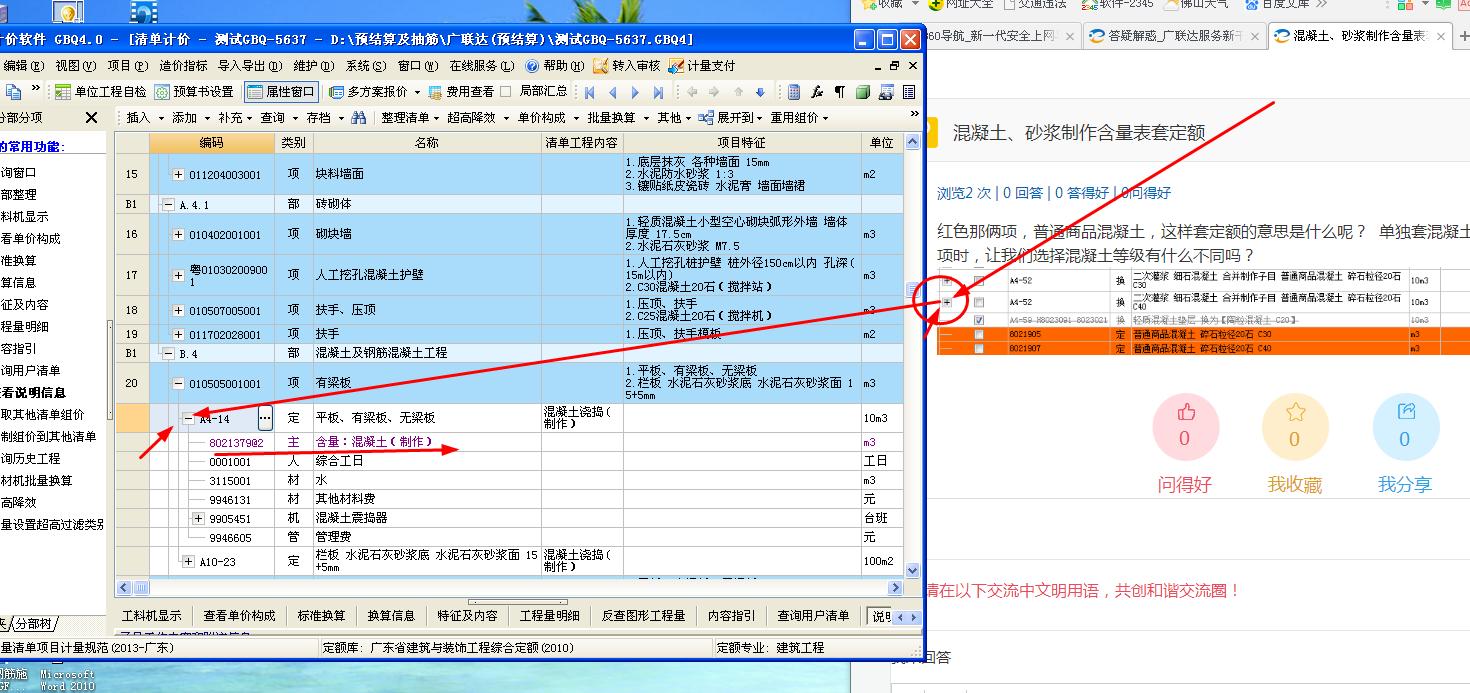Screen dimensions: 1470x693
Task: Click the 编码 column header
Action: click(x=212, y=143)
